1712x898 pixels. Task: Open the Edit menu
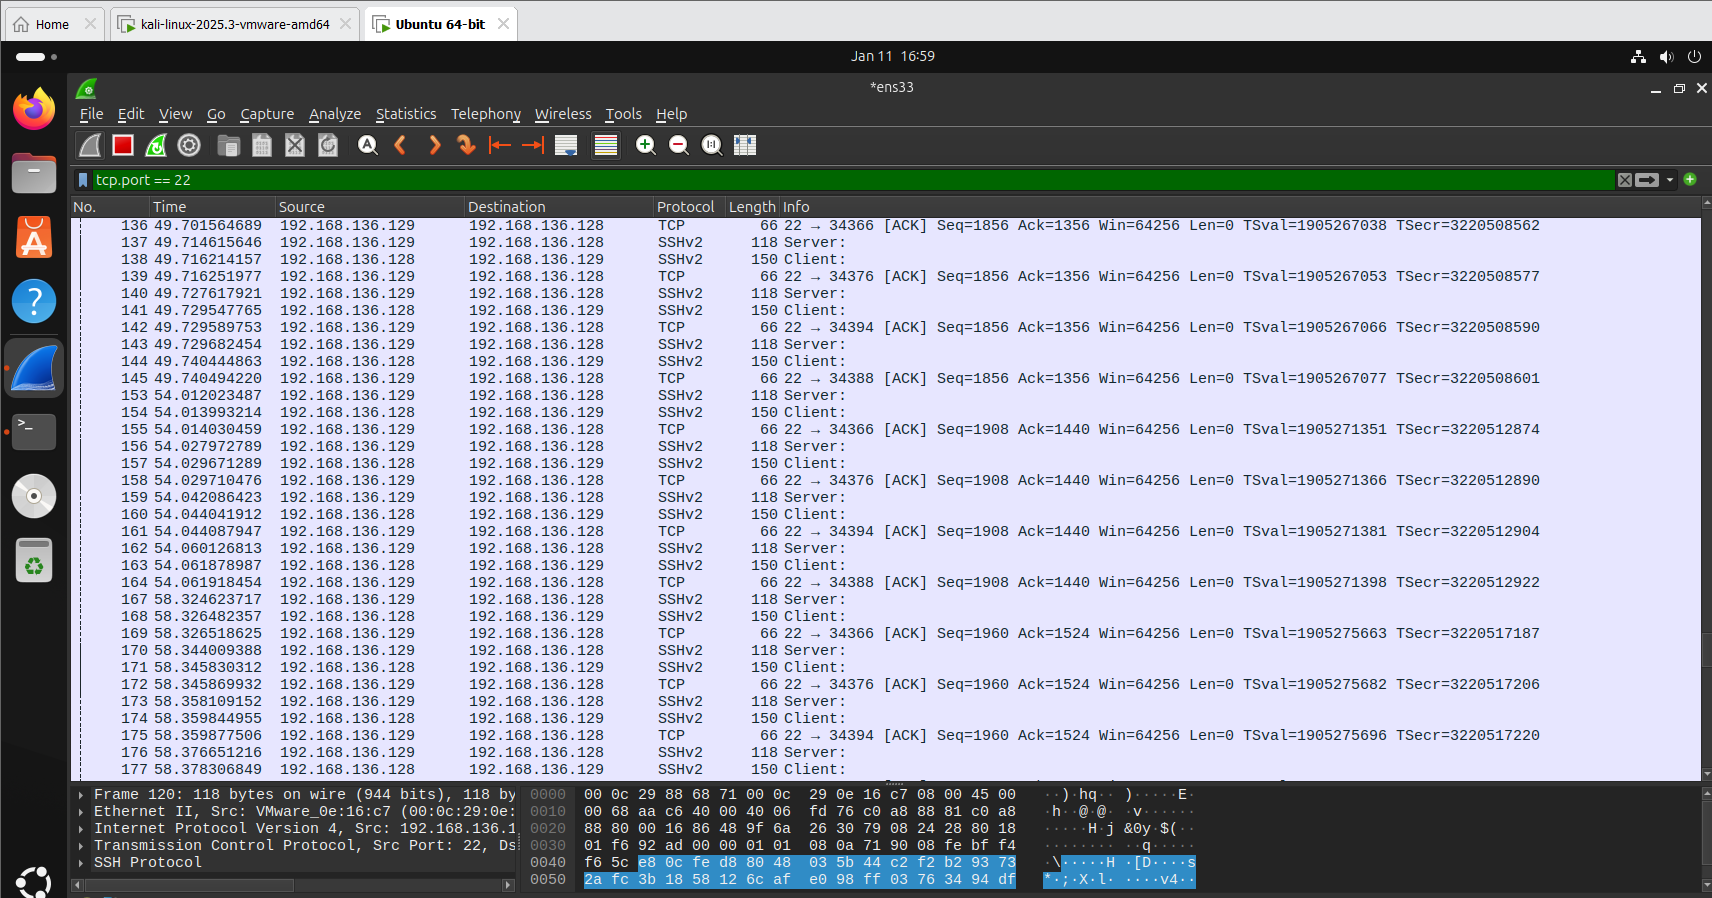pyautogui.click(x=131, y=114)
